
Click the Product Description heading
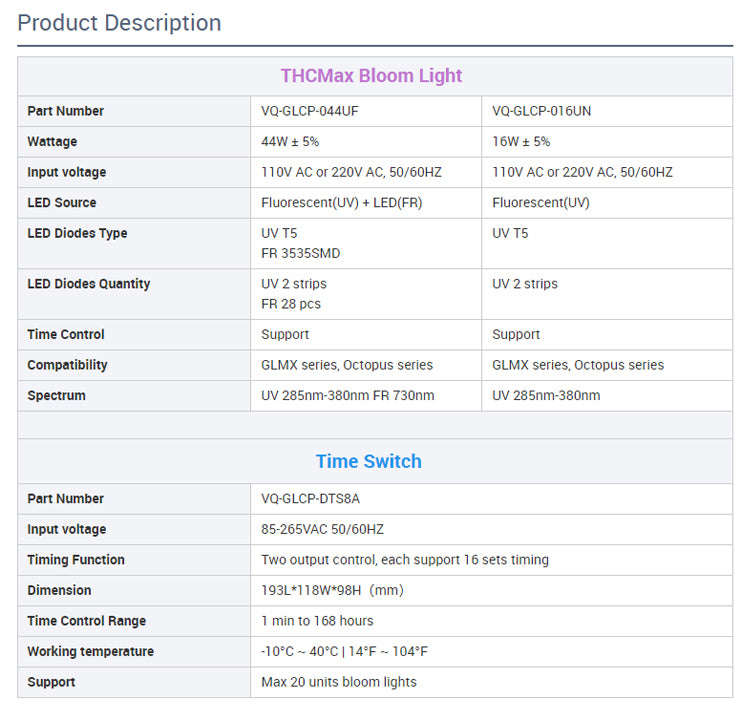click(x=119, y=23)
